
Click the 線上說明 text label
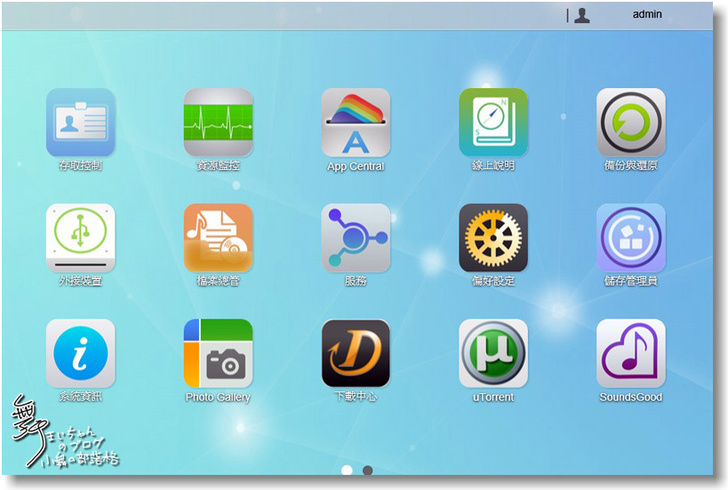494,165
